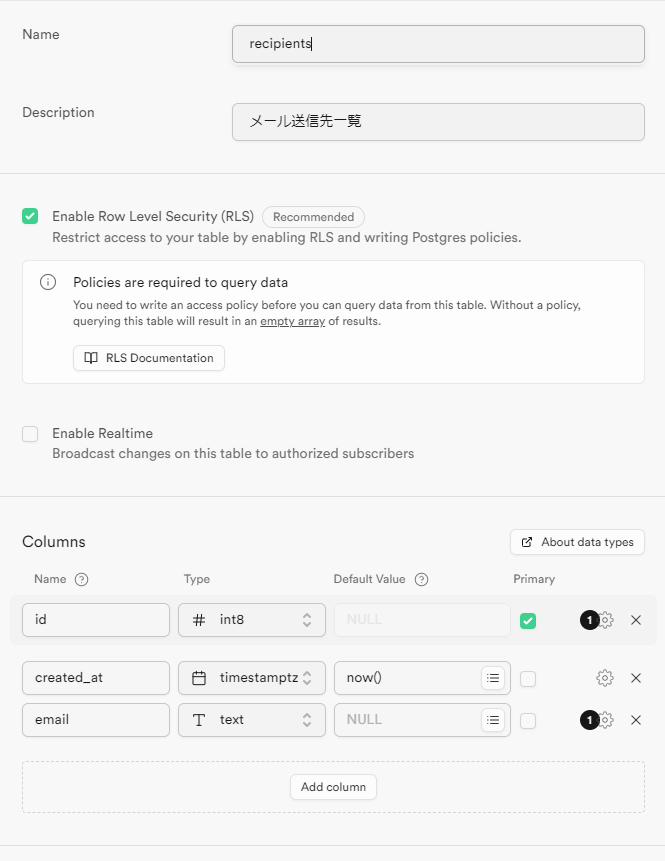Viewport: 665px width, 861px height.
Task: Remove the created_at column with X
Action: pos(636,678)
